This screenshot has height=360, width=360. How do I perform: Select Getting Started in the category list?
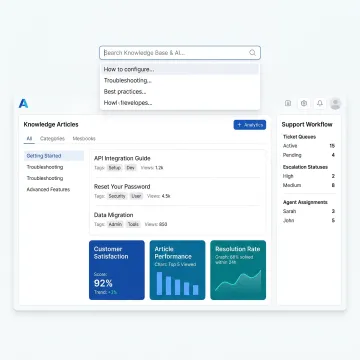click(54, 156)
